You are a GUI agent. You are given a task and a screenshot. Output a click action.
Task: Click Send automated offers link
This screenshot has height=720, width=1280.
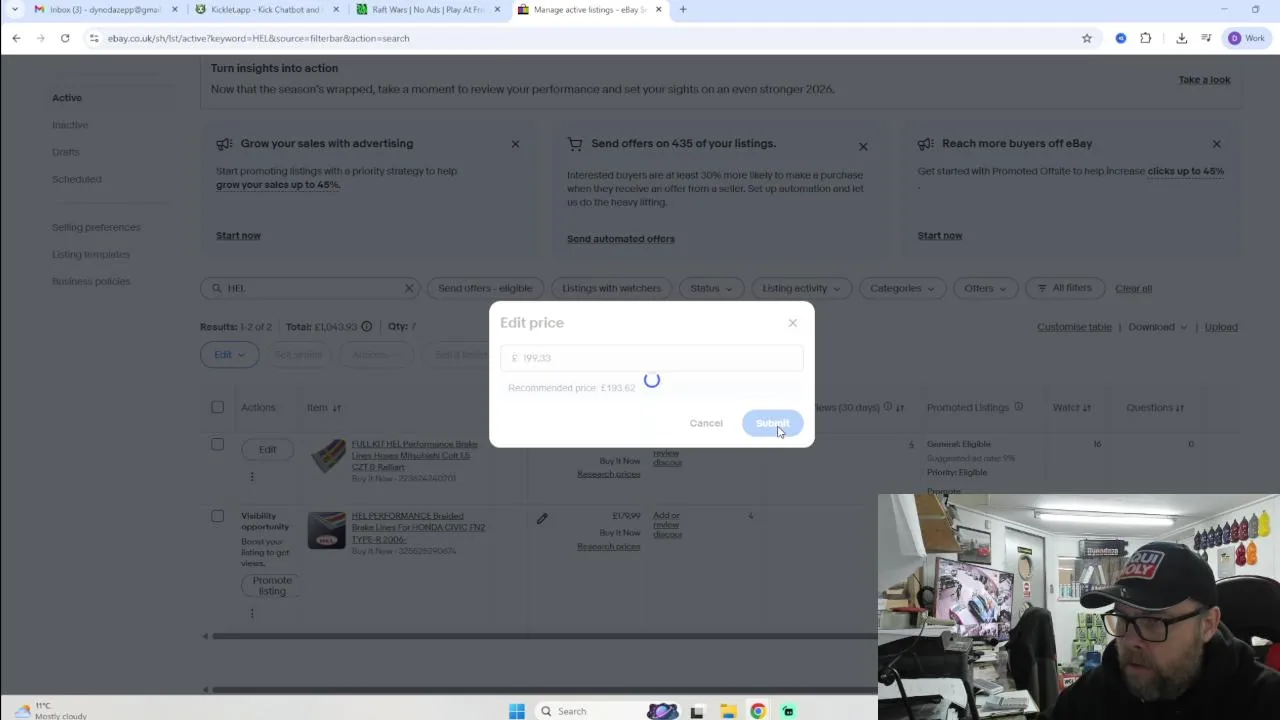(621, 239)
